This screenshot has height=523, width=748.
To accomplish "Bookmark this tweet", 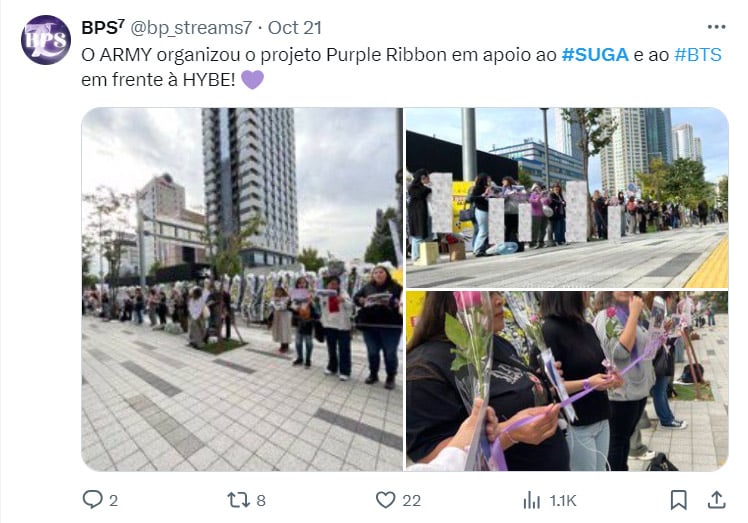I will tap(678, 500).
